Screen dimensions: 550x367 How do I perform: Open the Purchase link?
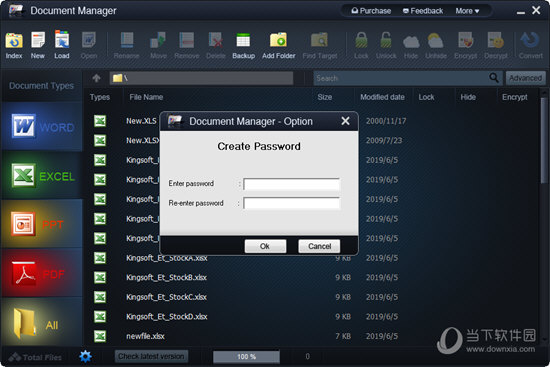tap(371, 11)
